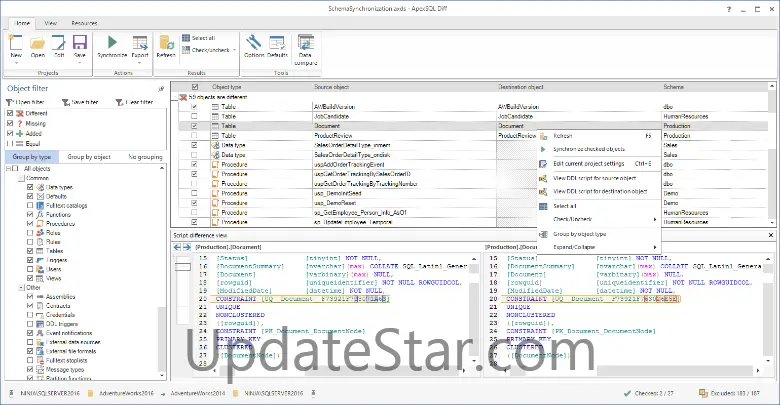Toggle the Different objects checkbox
The image size is (780, 405).
pyautogui.click(x=10, y=113)
